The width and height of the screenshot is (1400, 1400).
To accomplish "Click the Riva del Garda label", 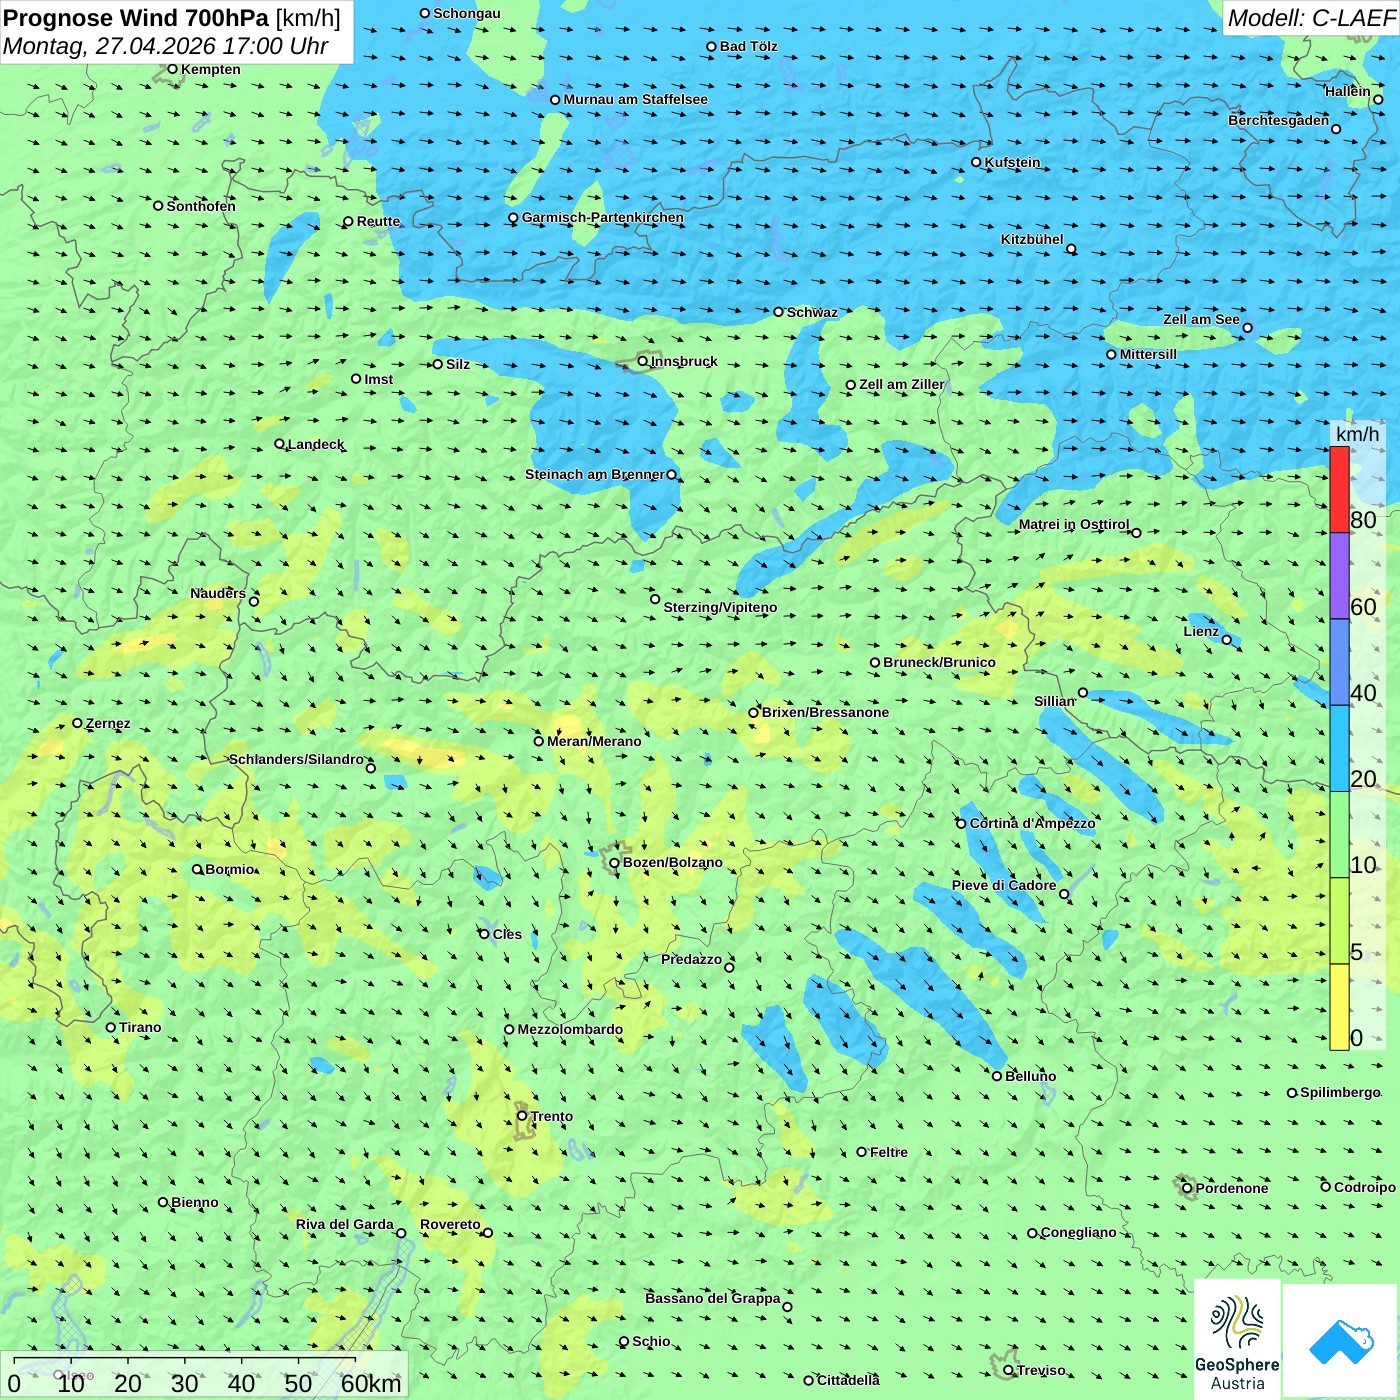I will pyautogui.click(x=345, y=1224).
